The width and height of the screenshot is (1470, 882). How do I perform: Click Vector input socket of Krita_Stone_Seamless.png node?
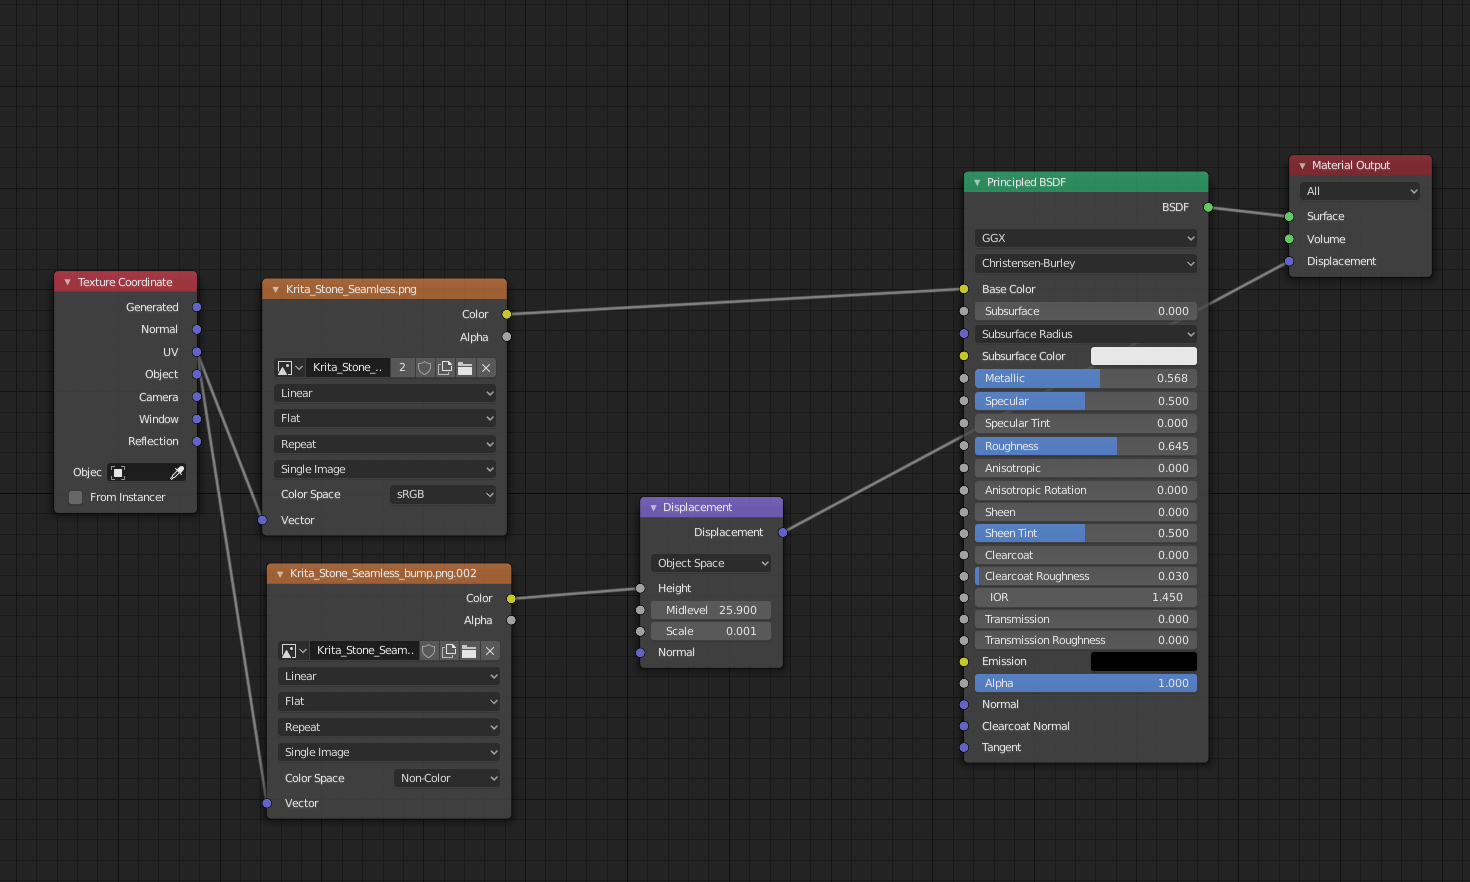(x=262, y=520)
